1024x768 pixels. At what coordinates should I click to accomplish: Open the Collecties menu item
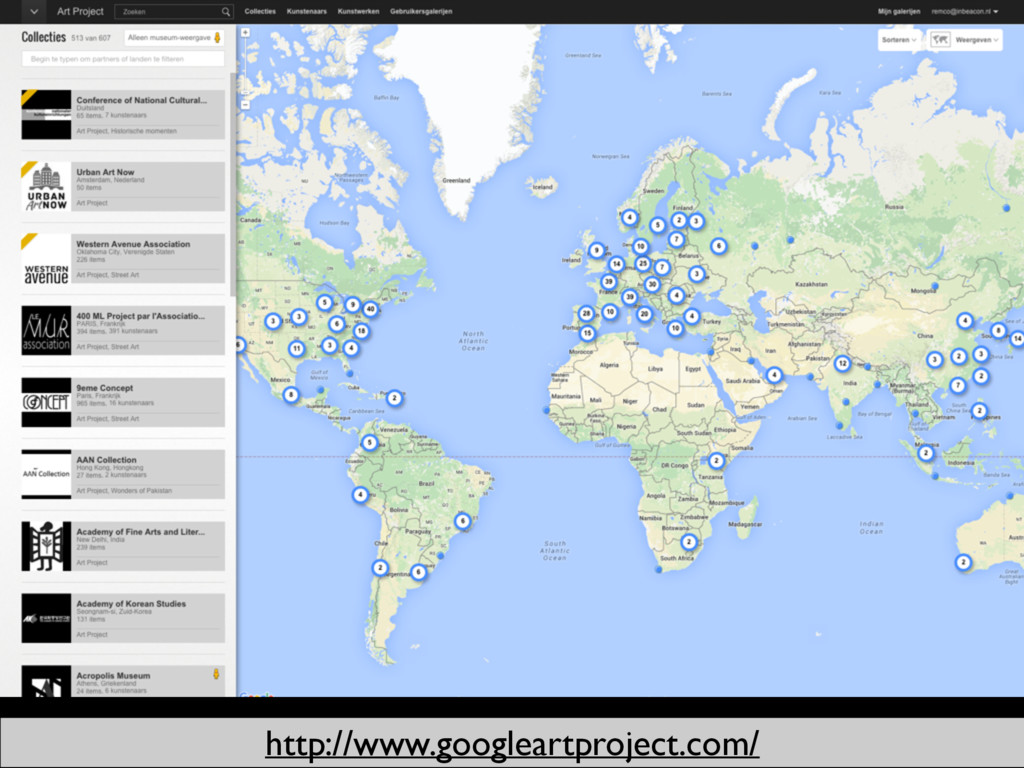260,12
